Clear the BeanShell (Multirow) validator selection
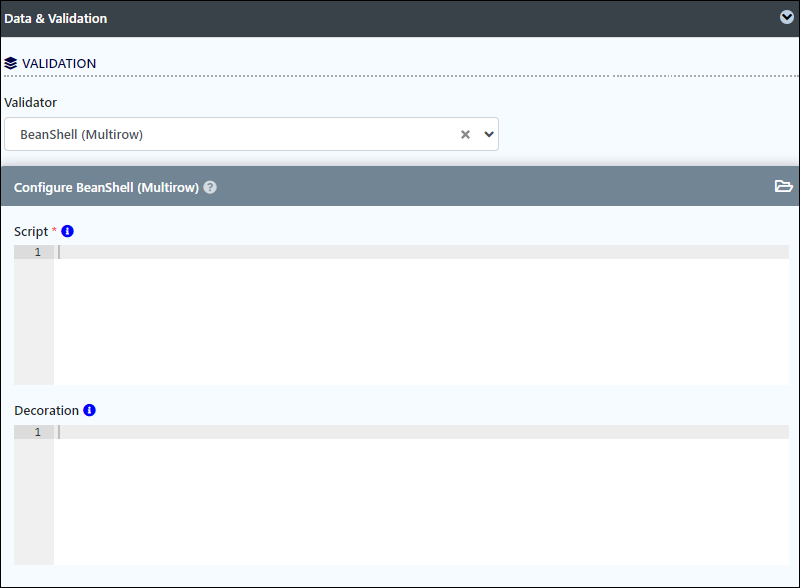 (465, 134)
